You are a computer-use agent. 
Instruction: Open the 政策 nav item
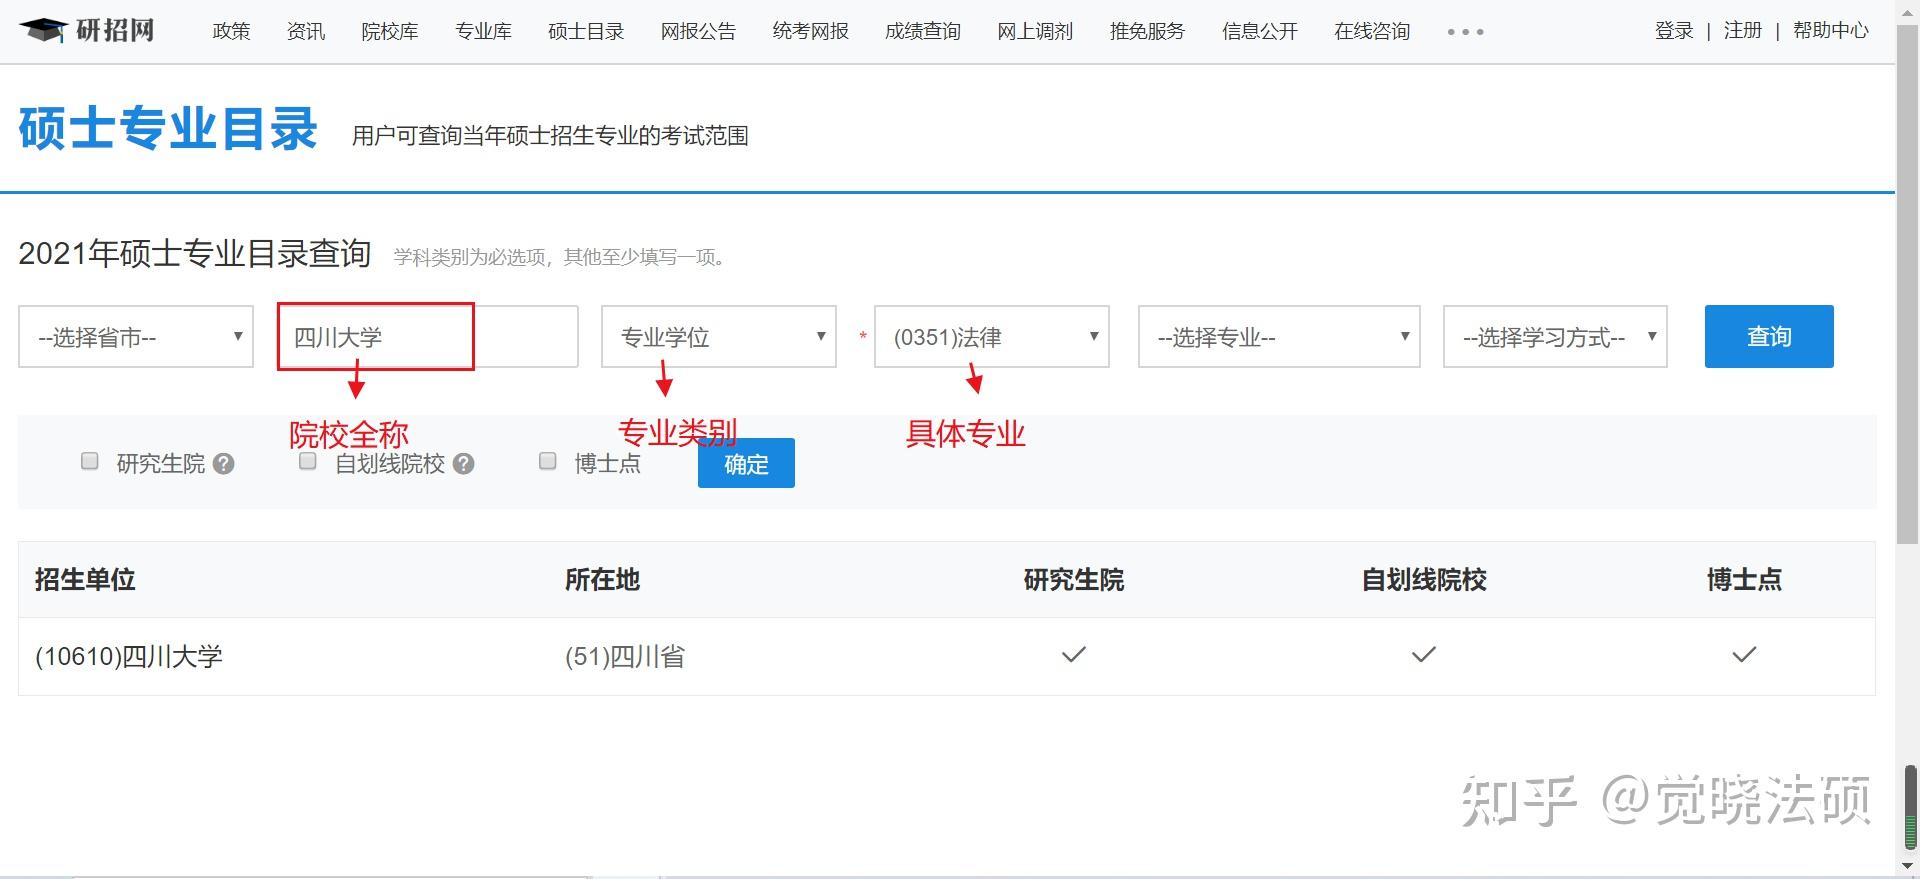click(x=231, y=31)
